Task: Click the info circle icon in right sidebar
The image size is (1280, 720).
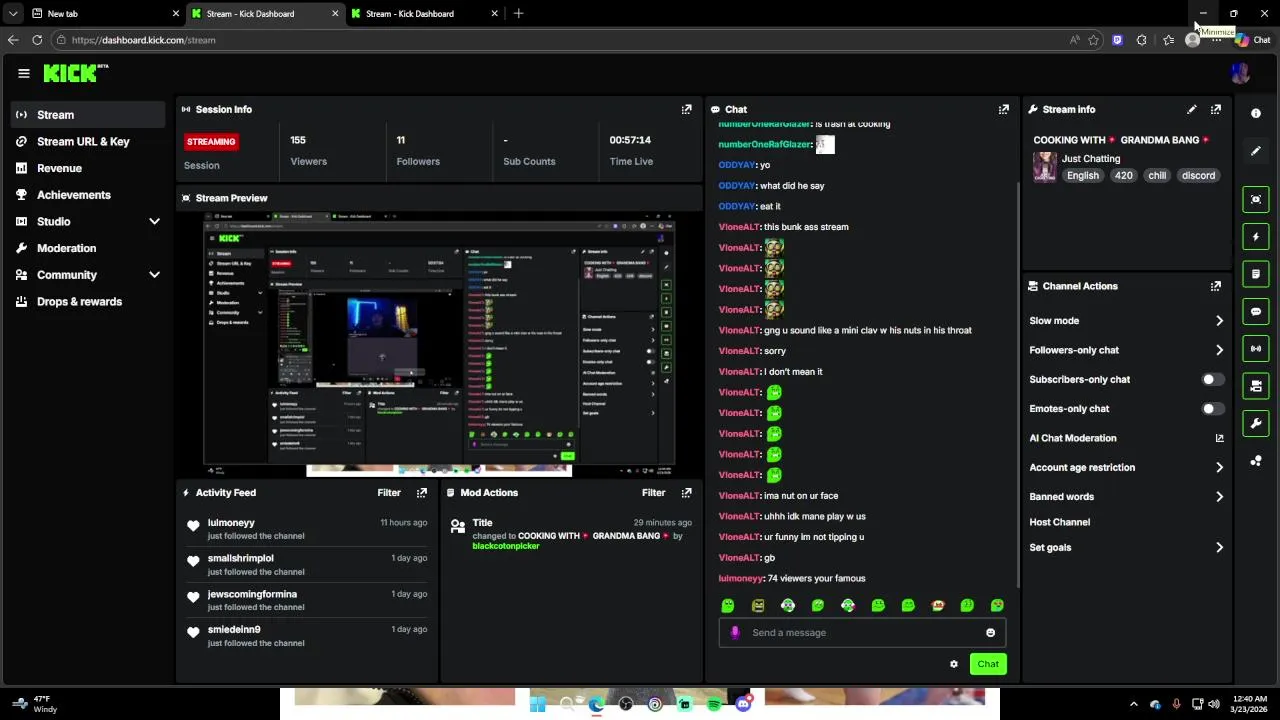Action: pos(1256,114)
